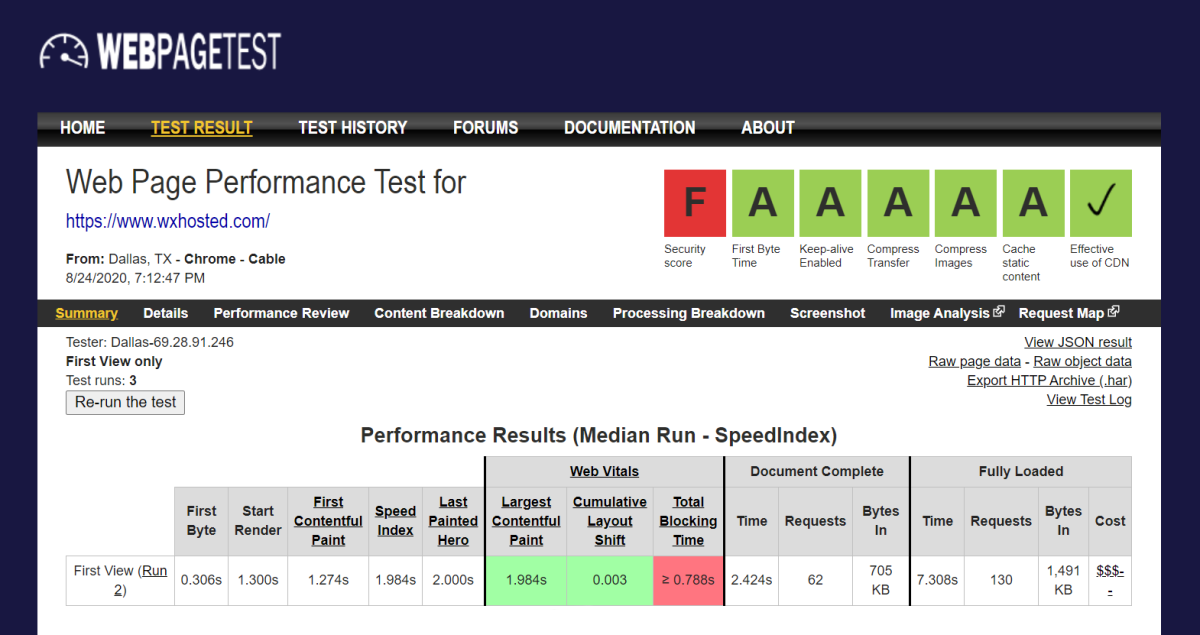Click the Tester: Dallas-69.28.91.246 text

(150, 342)
